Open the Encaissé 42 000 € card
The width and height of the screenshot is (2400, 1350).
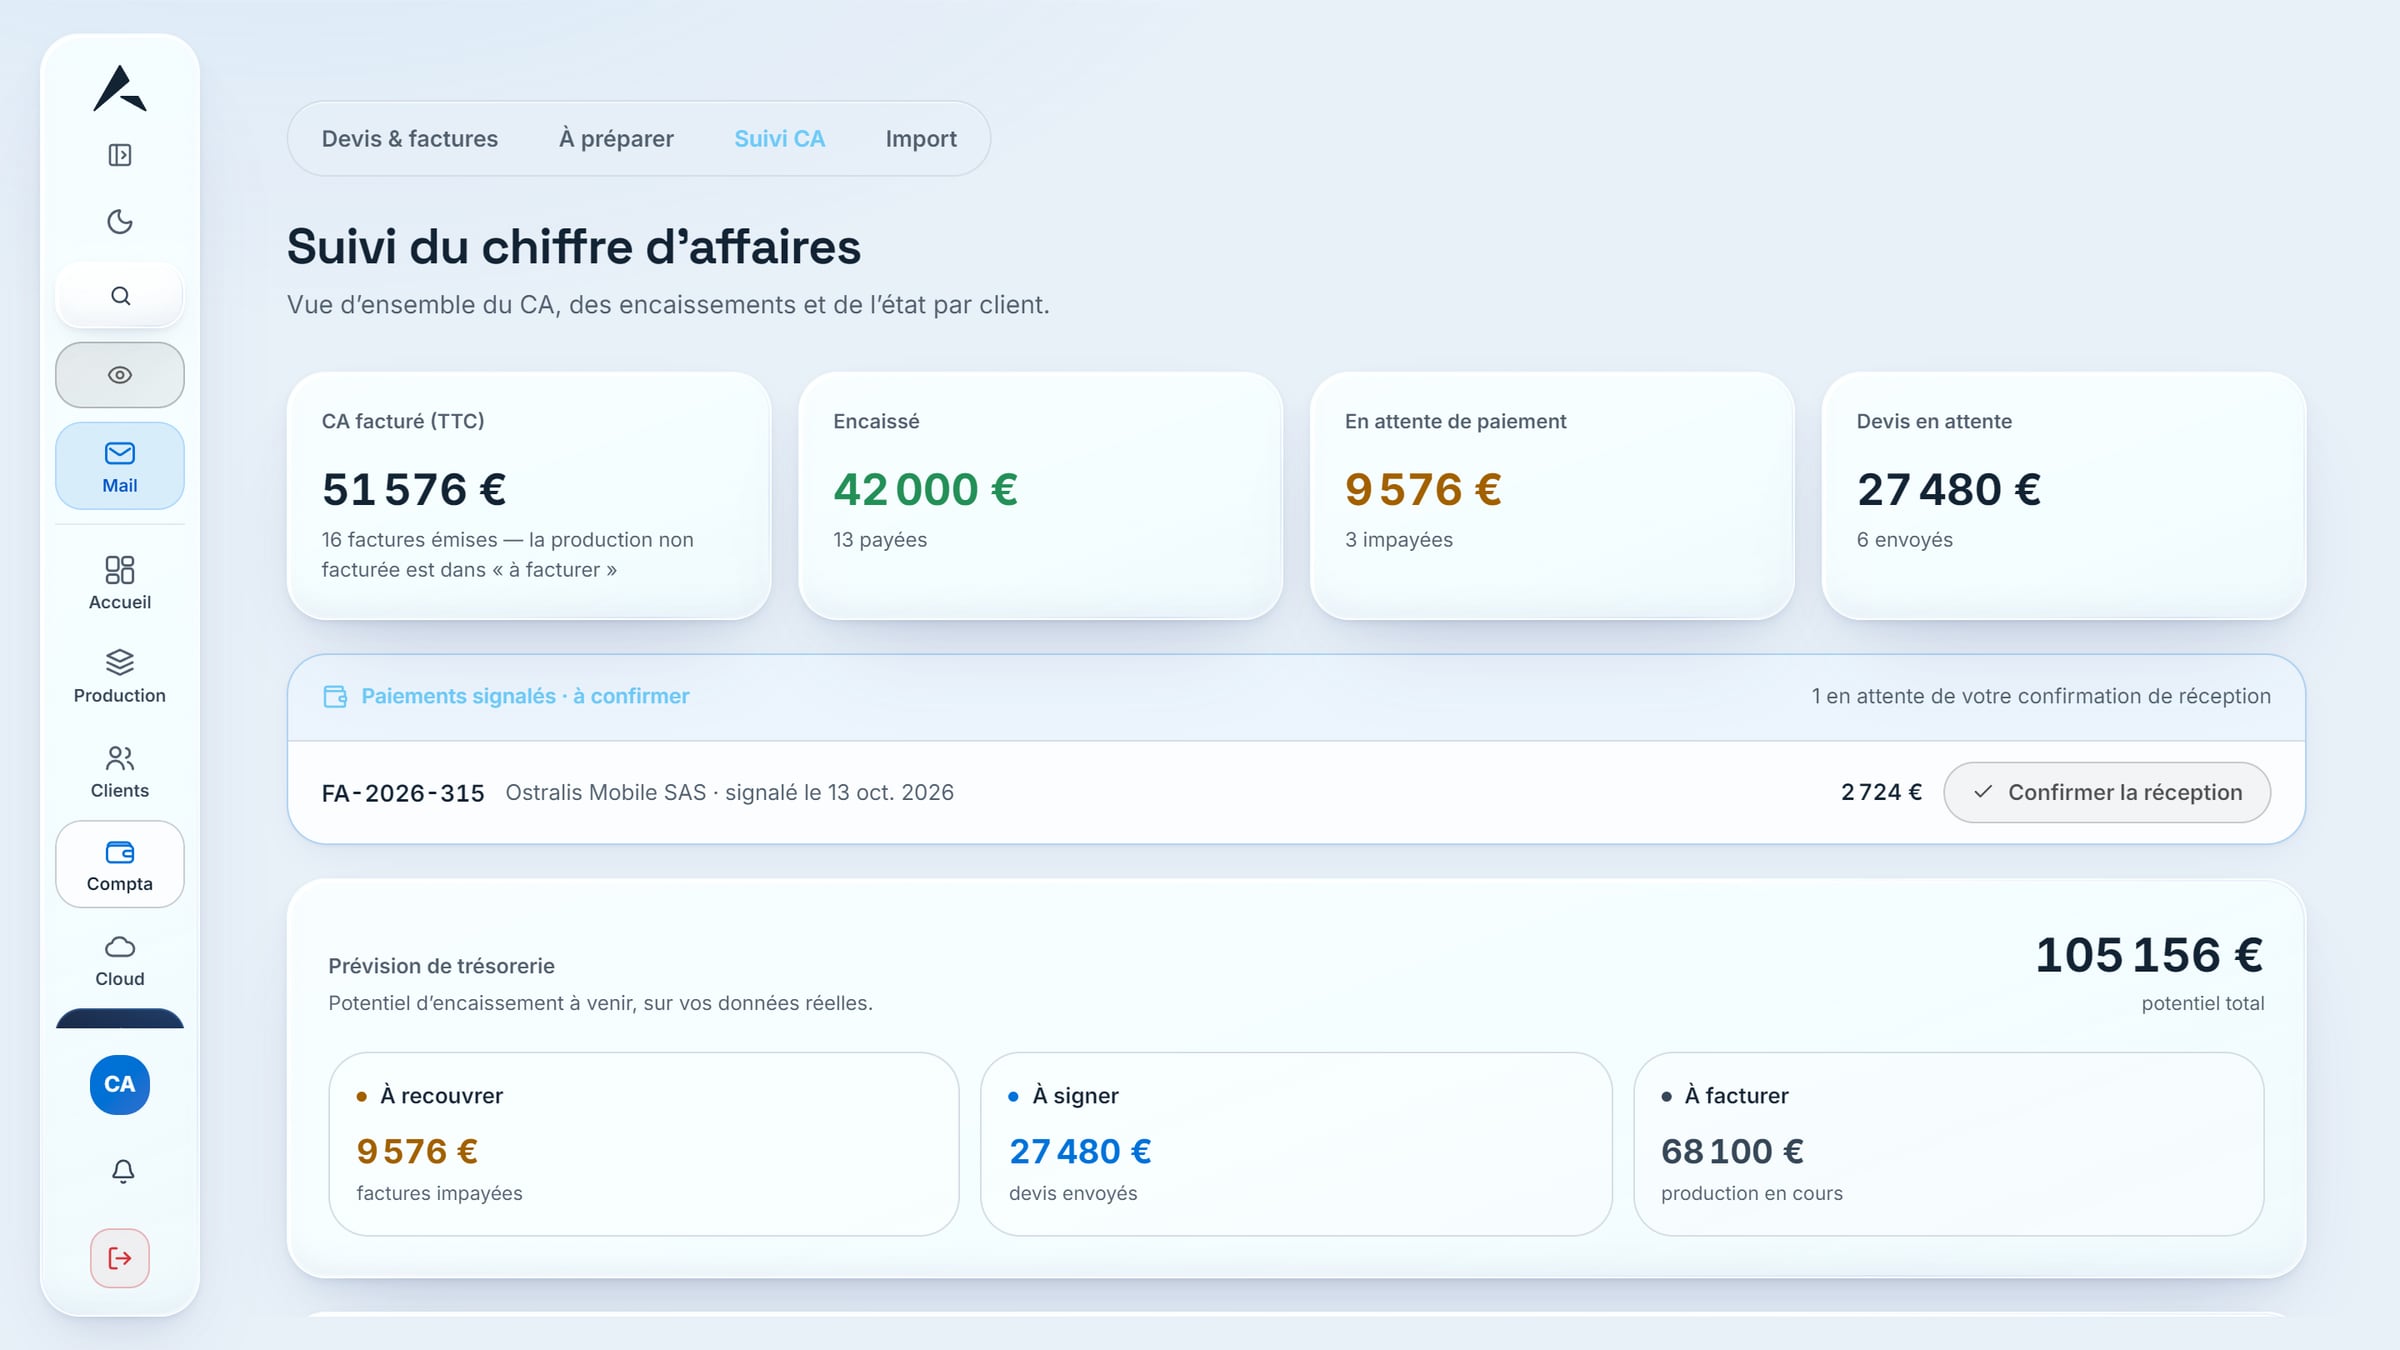[x=1041, y=496]
